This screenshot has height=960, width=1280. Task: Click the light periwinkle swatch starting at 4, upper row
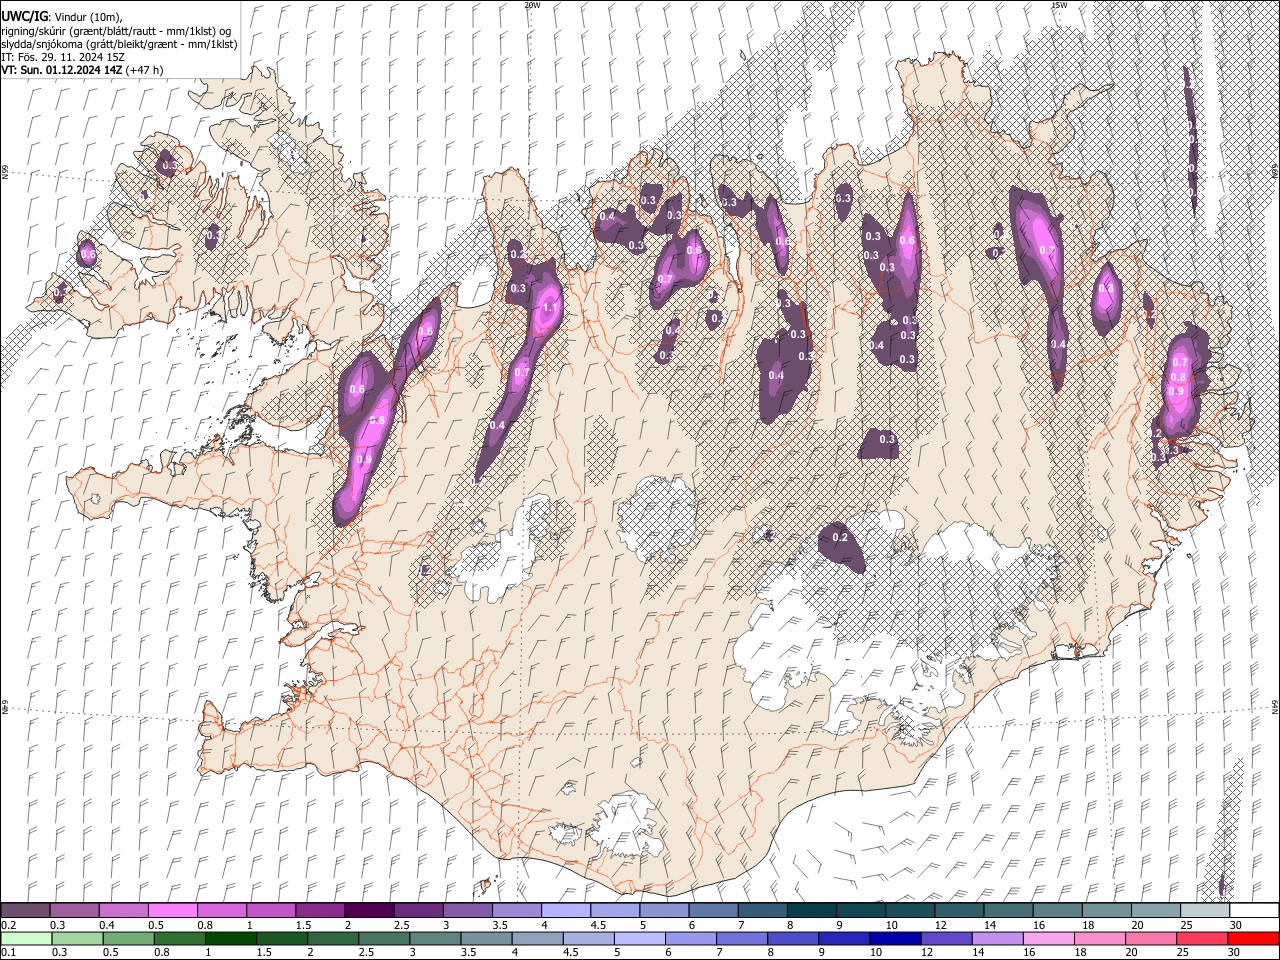pos(565,910)
